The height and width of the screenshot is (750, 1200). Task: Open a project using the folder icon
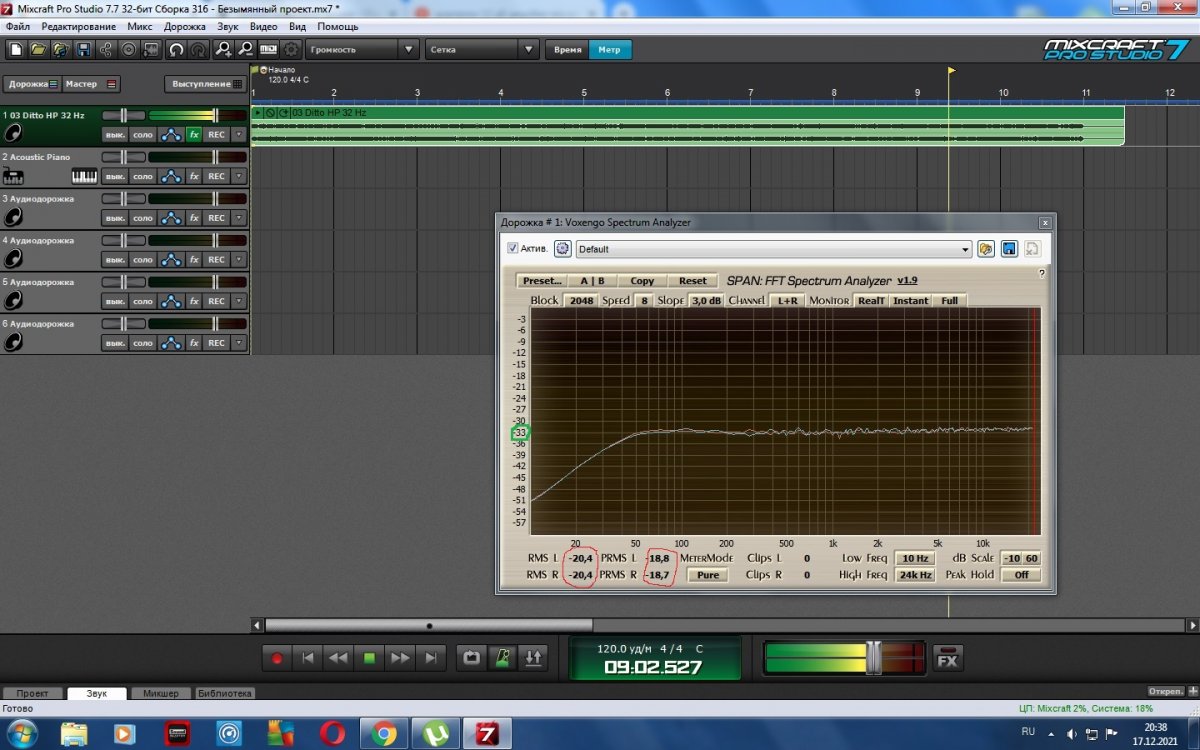pyautogui.click(x=38, y=49)
